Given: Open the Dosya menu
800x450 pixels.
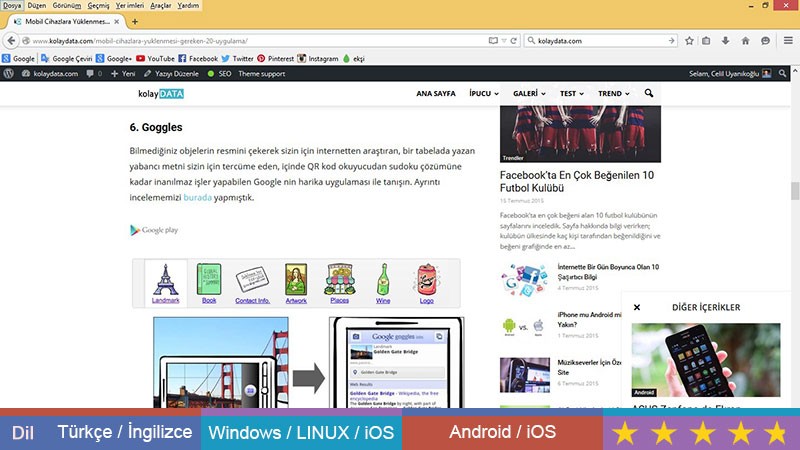Looking at the screenshot, I should (x=12, y=6).
